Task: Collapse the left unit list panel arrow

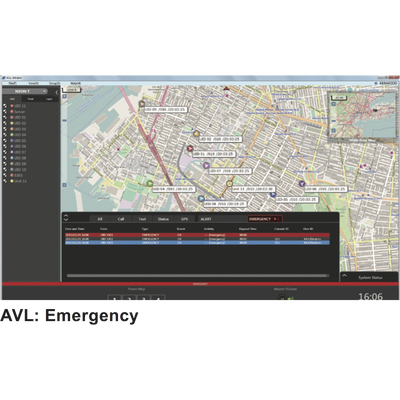Action: 56,92
